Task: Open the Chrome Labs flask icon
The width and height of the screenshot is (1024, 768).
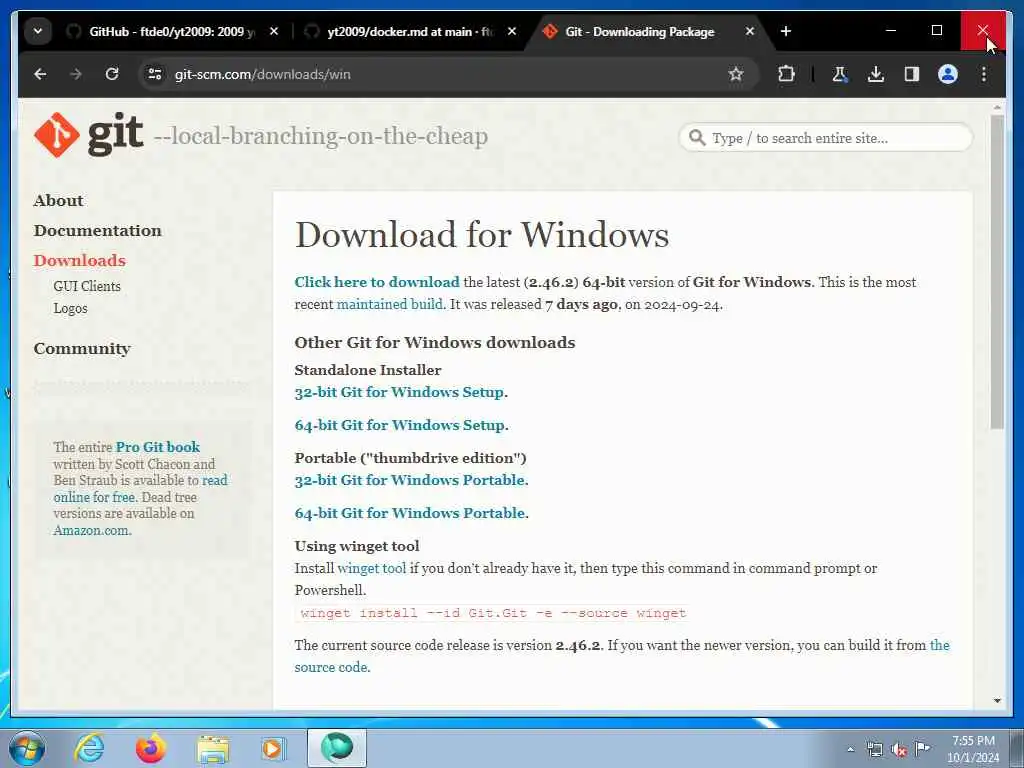Action: [839, 74]
